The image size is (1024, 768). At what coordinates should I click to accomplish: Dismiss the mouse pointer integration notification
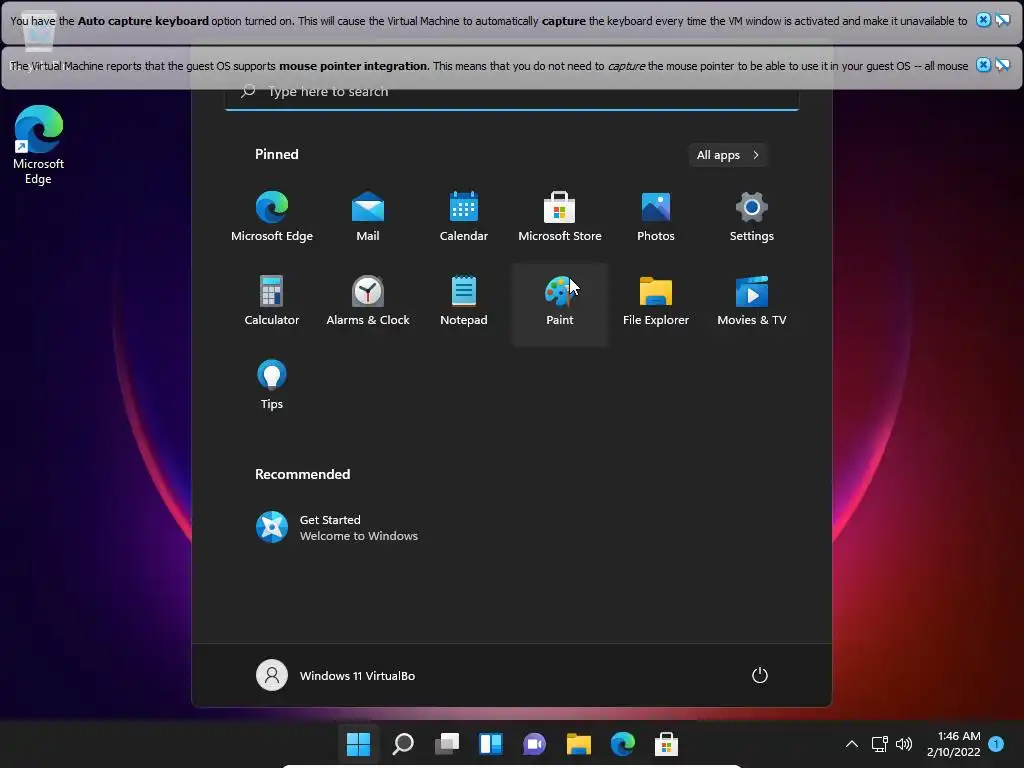pyautogui.click(x=983, y=65)
